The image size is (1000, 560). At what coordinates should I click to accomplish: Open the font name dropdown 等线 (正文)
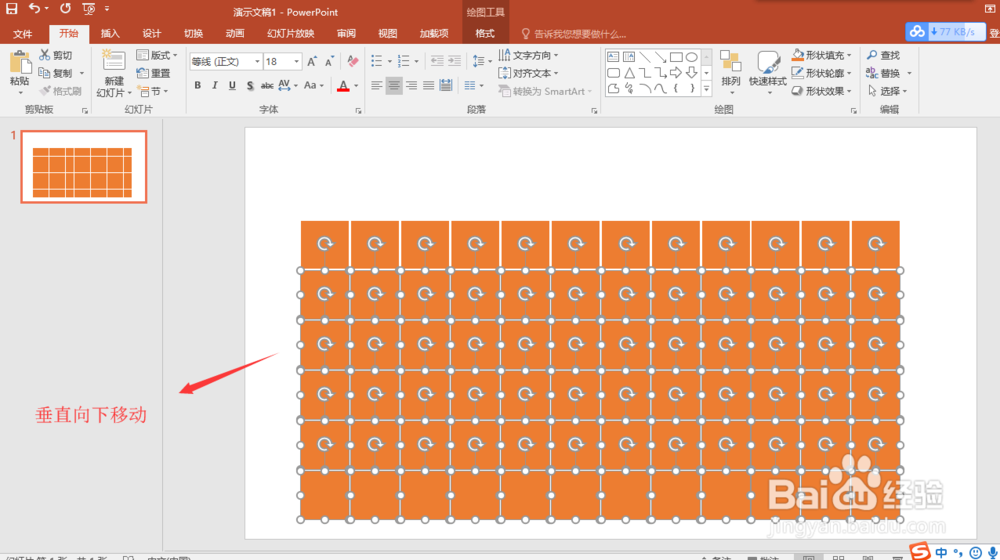click(258, 61)
